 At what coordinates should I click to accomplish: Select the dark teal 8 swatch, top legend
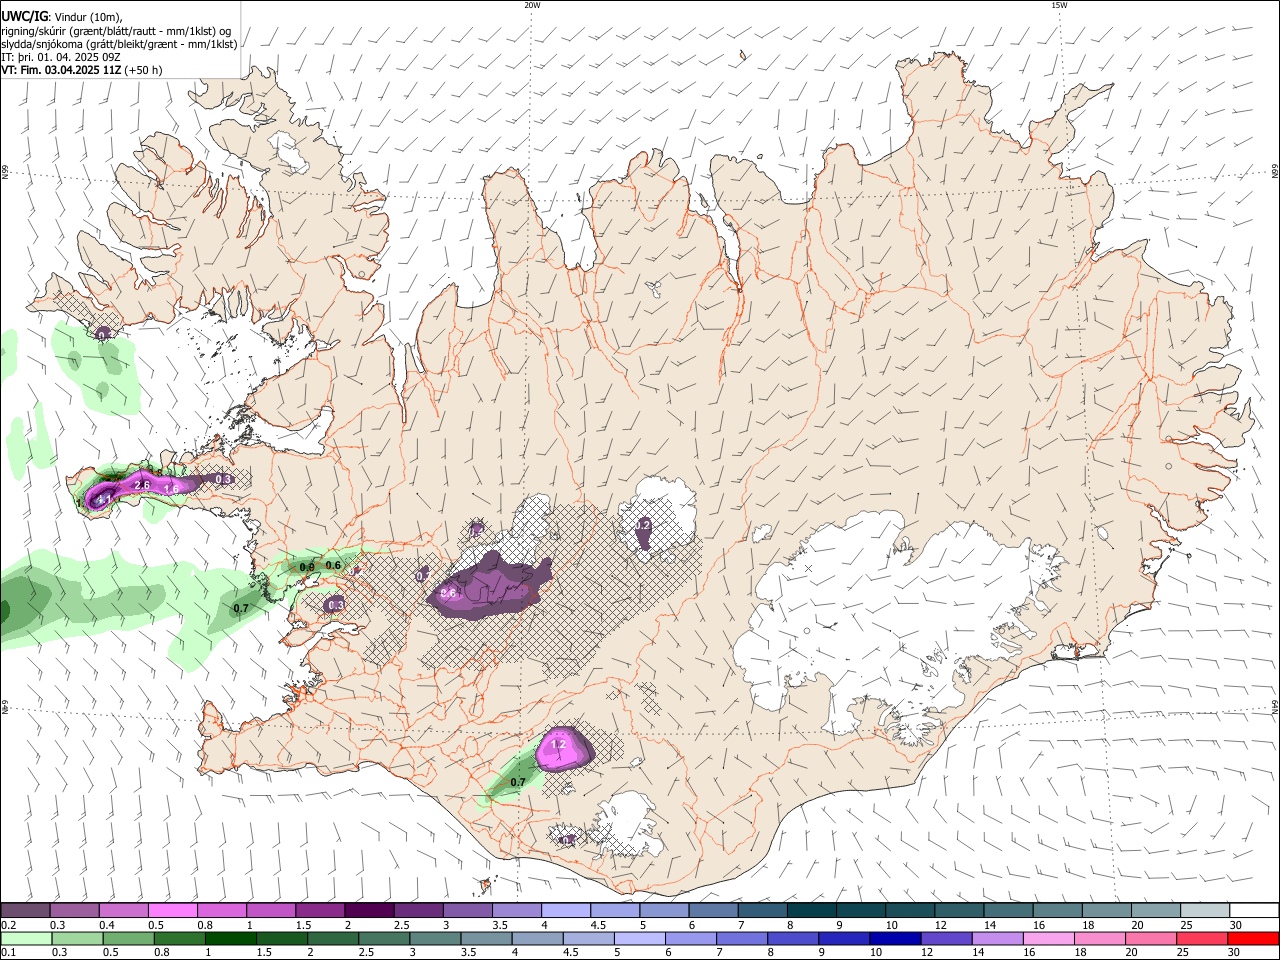pos(811,910)
